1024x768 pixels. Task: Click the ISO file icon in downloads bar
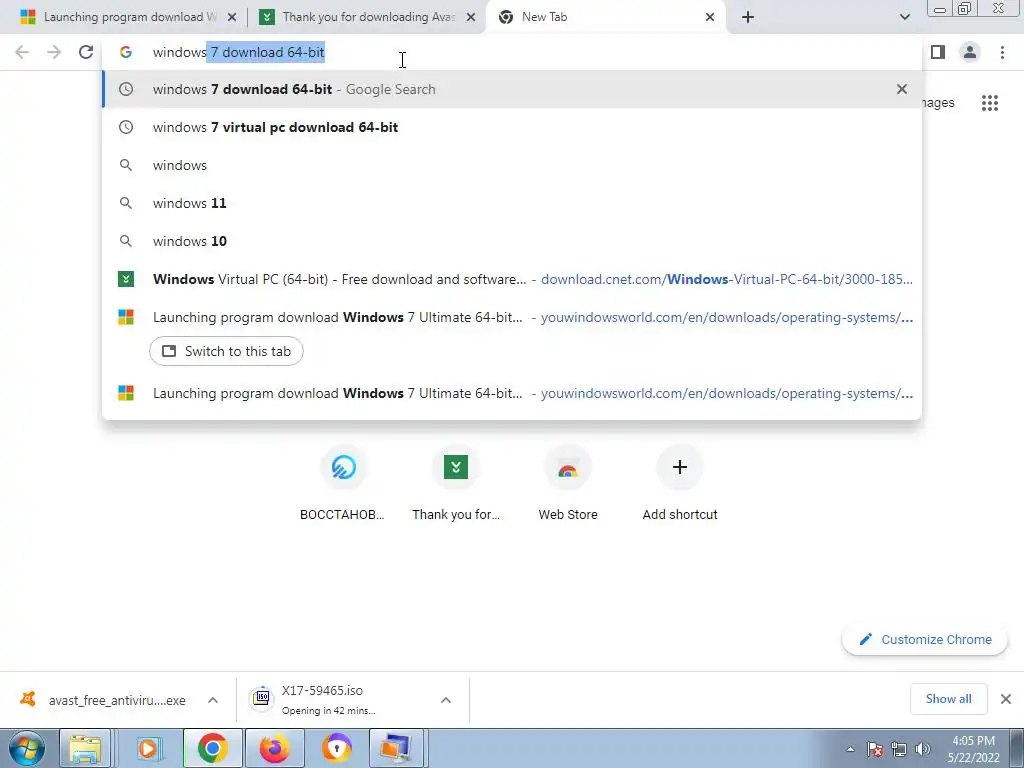[x=261, y=699]
